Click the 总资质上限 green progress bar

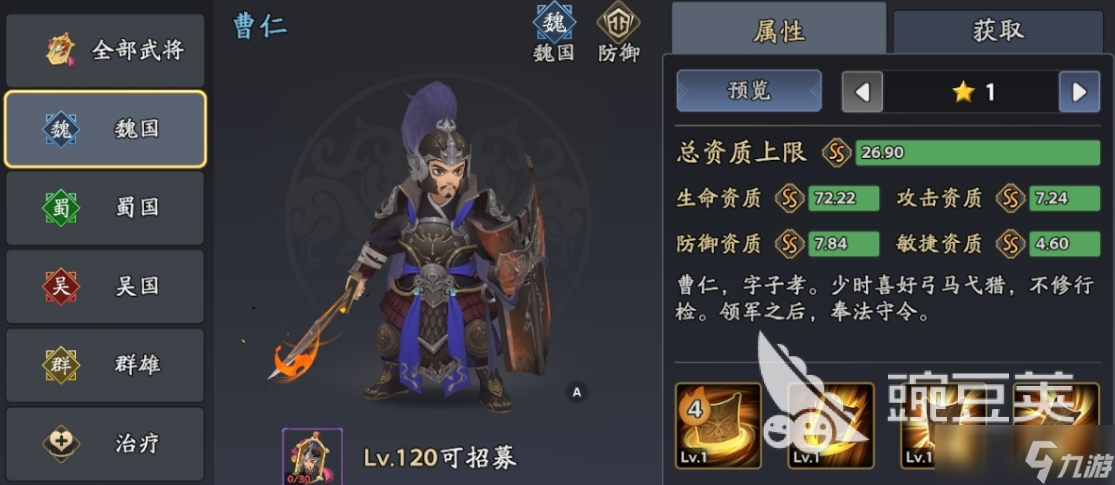click(978, 153)
